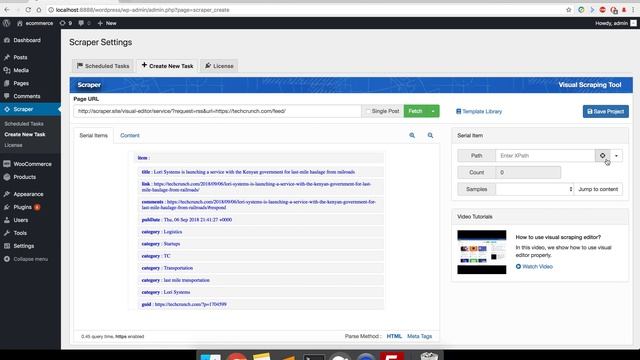Screen dimensions: 640x360
Task: Click the XPath target picker icon
Action: [x=602, y=156]
